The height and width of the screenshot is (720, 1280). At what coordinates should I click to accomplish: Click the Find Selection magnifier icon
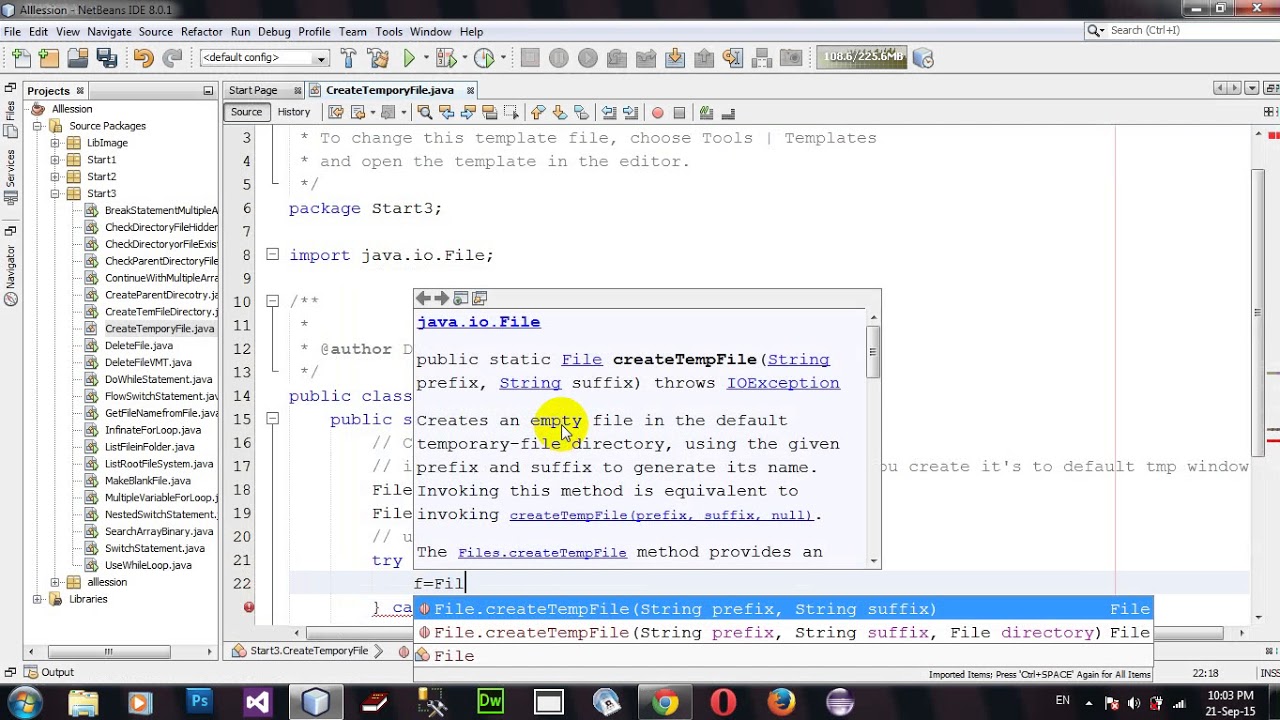coord(425,112)
